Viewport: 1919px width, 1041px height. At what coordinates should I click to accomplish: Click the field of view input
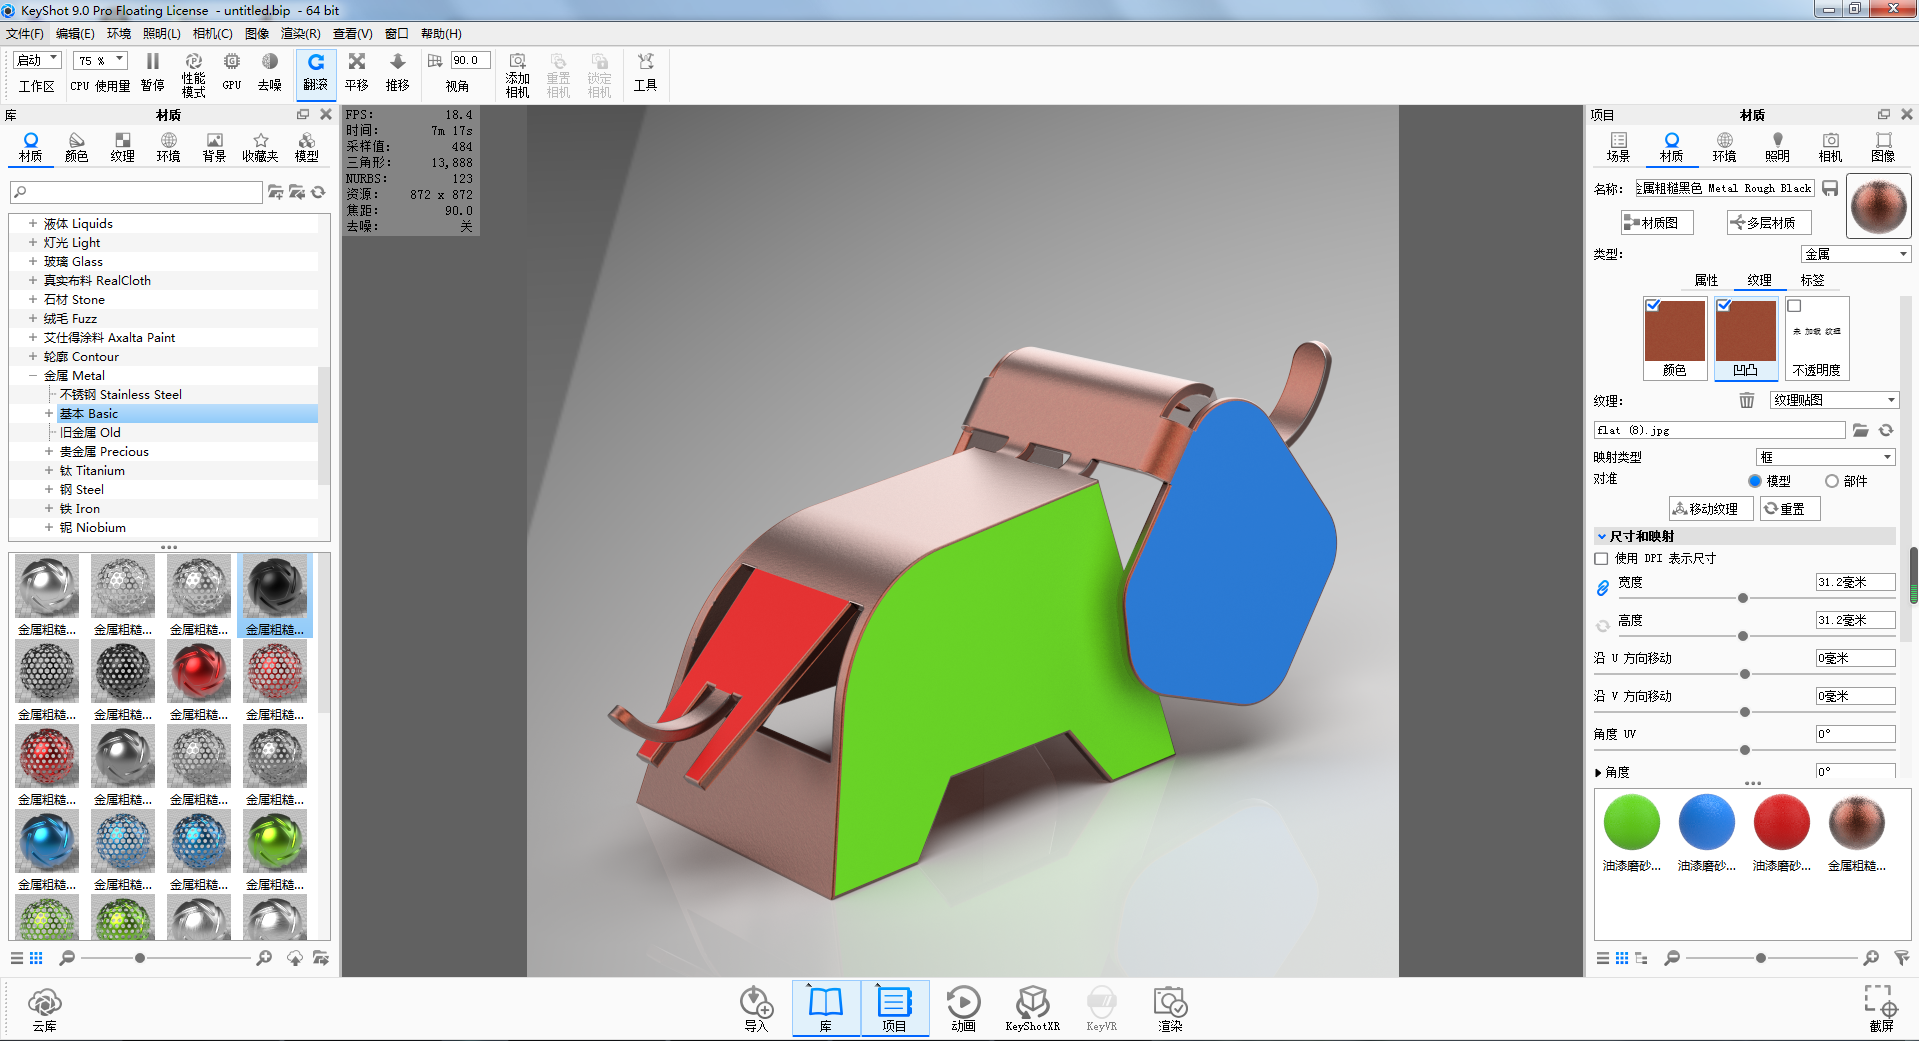click(470, 61)
